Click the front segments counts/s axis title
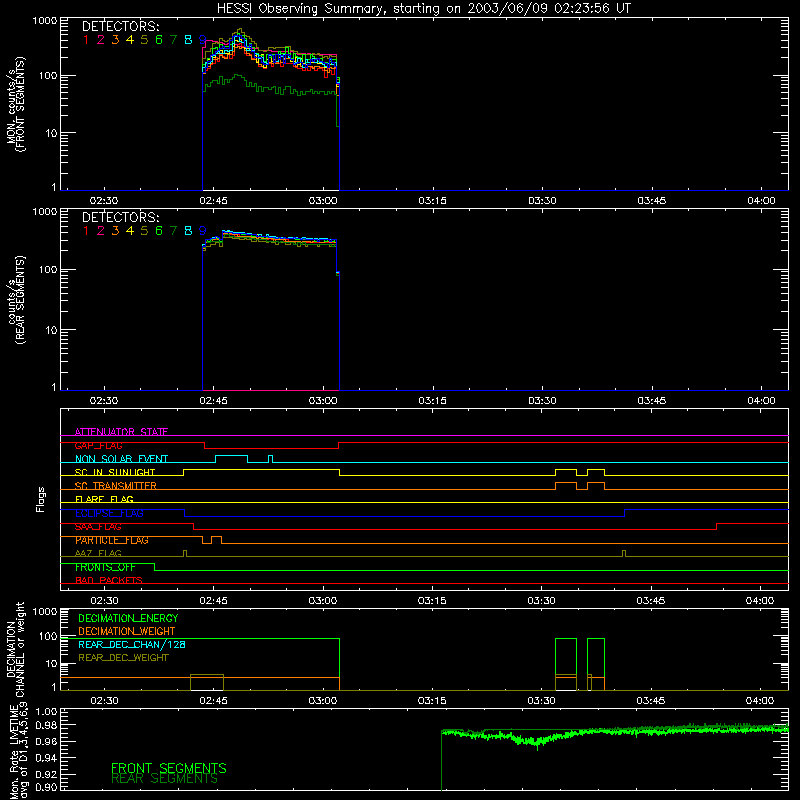Viewport: 800px width, 800px height. coord(15,104)
